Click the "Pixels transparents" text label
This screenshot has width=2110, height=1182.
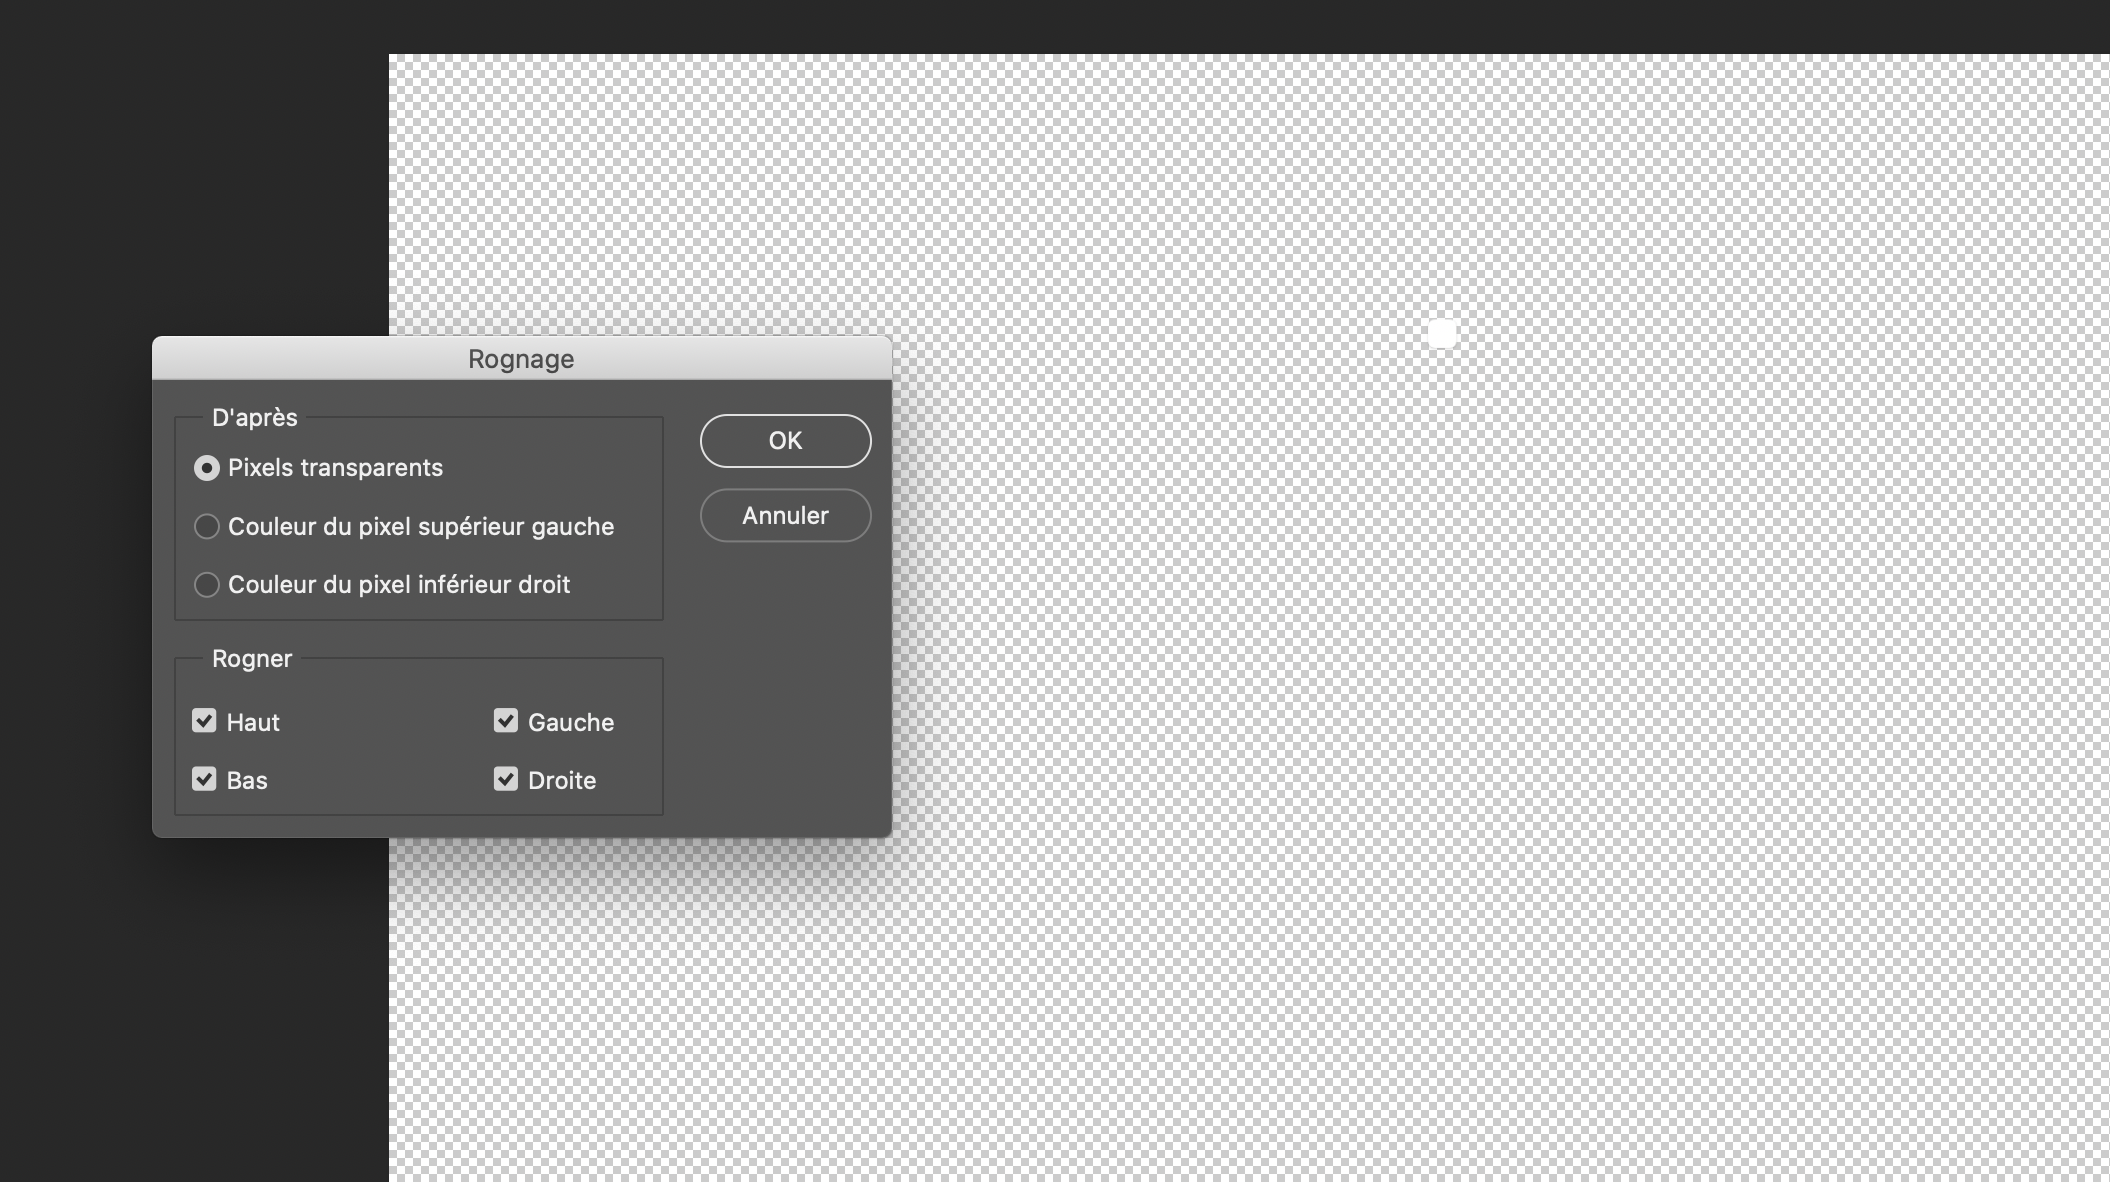[335, 468]
